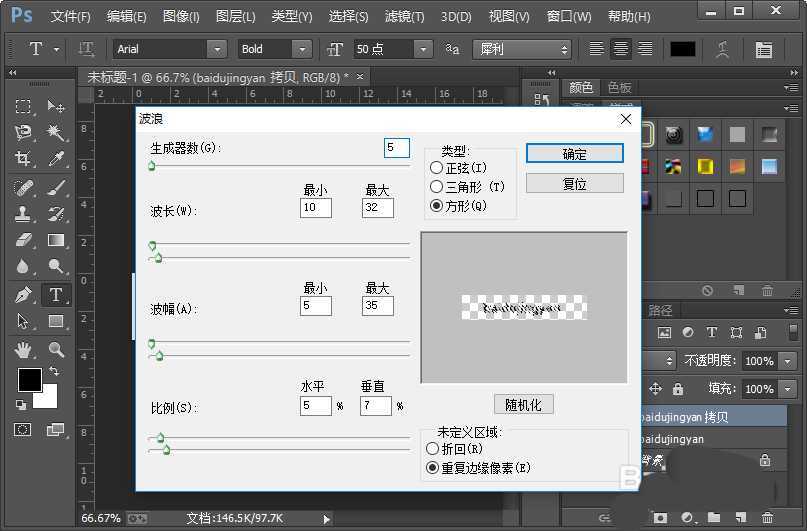
Task: Choose the 正弦 (Sine) wave type
Action: pyautogui.click(x=436, y=168)
